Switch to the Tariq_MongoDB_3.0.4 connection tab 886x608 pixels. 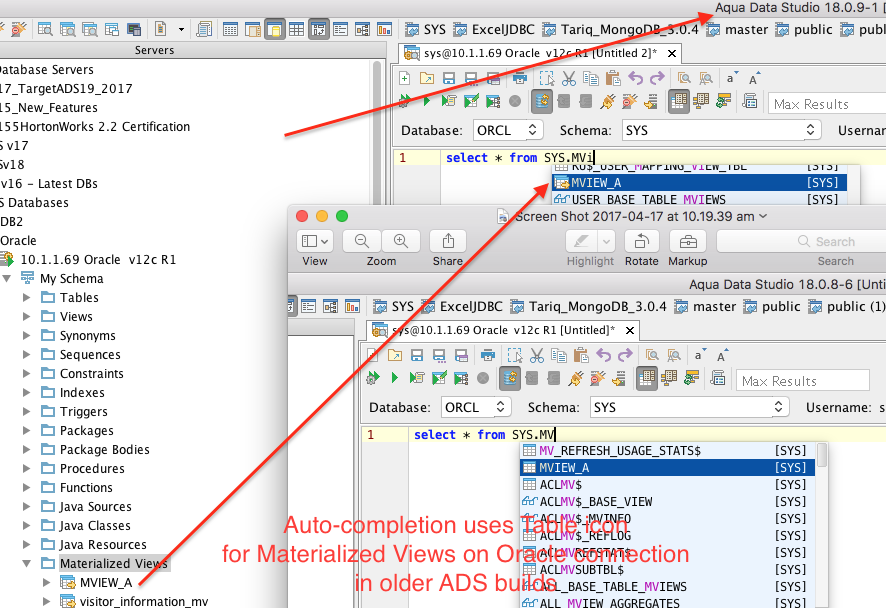coord(620,29)
